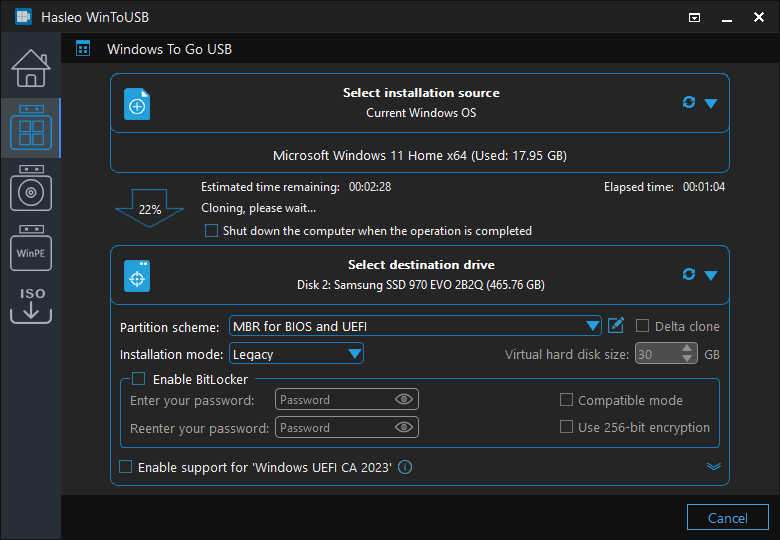Increase virtual hard disk size
This screenshot has width=780, height=540.
687,349
